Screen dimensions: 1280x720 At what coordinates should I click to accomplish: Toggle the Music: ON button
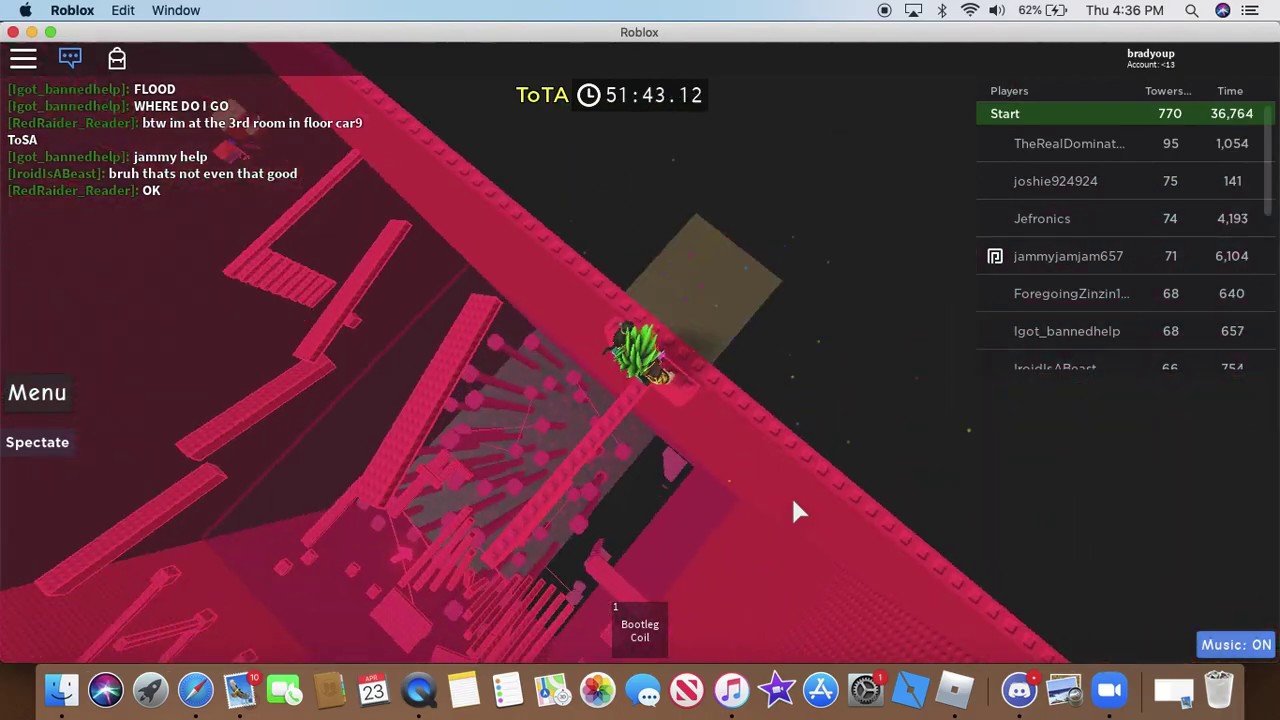[x=1236, y=645]
